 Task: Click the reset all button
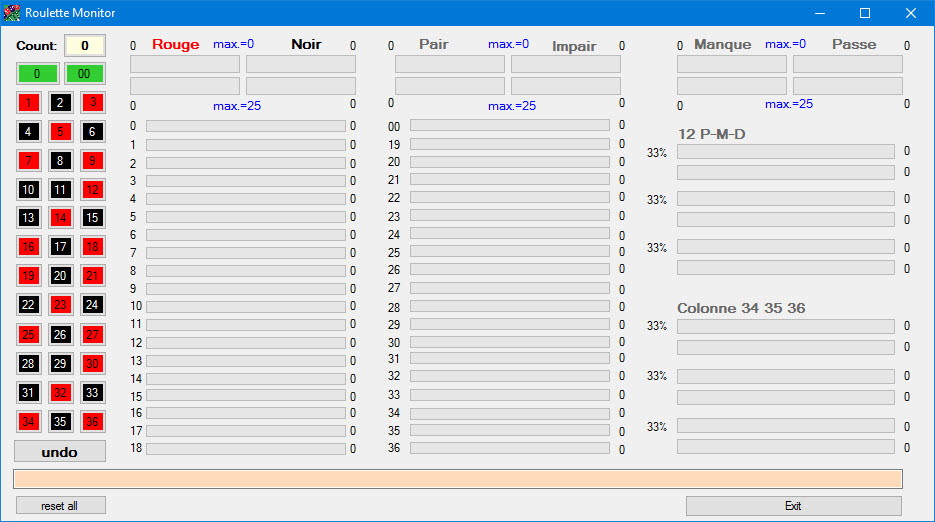60,506
